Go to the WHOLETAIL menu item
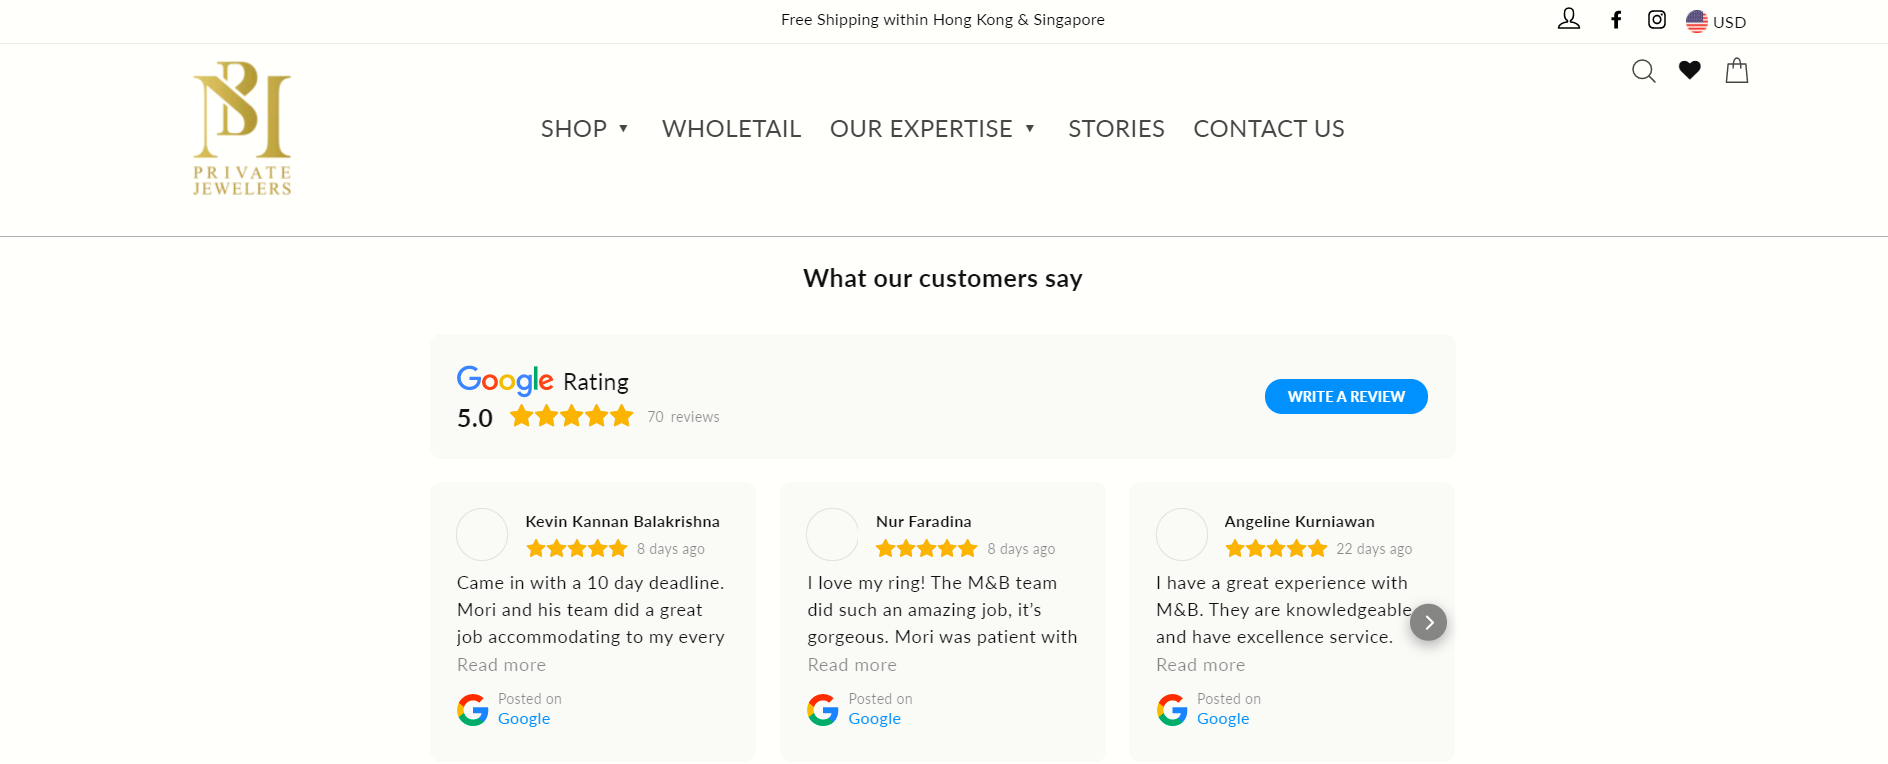Viewport: 1888px width, 764px height. click(731, 129)
